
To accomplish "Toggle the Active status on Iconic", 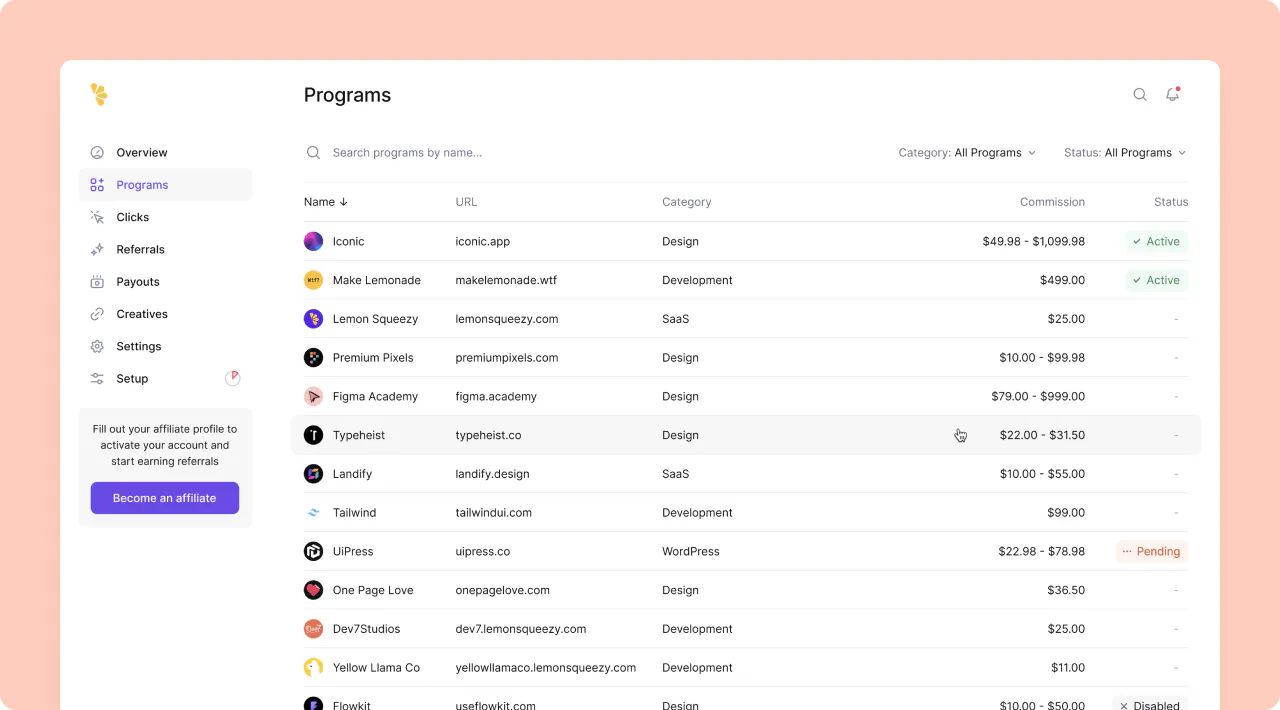I will 1156,241.
